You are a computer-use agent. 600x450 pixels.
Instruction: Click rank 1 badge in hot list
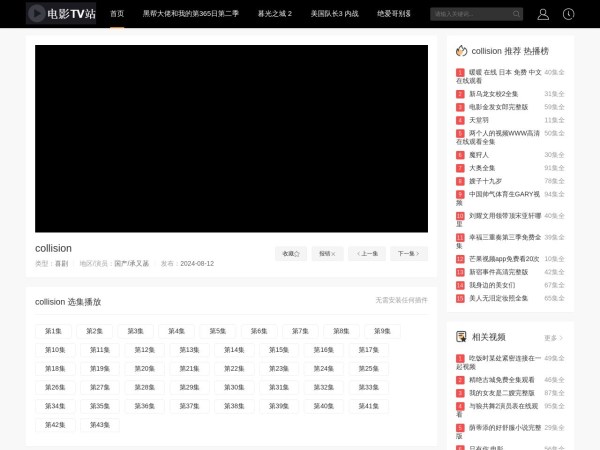coord(460,72)
